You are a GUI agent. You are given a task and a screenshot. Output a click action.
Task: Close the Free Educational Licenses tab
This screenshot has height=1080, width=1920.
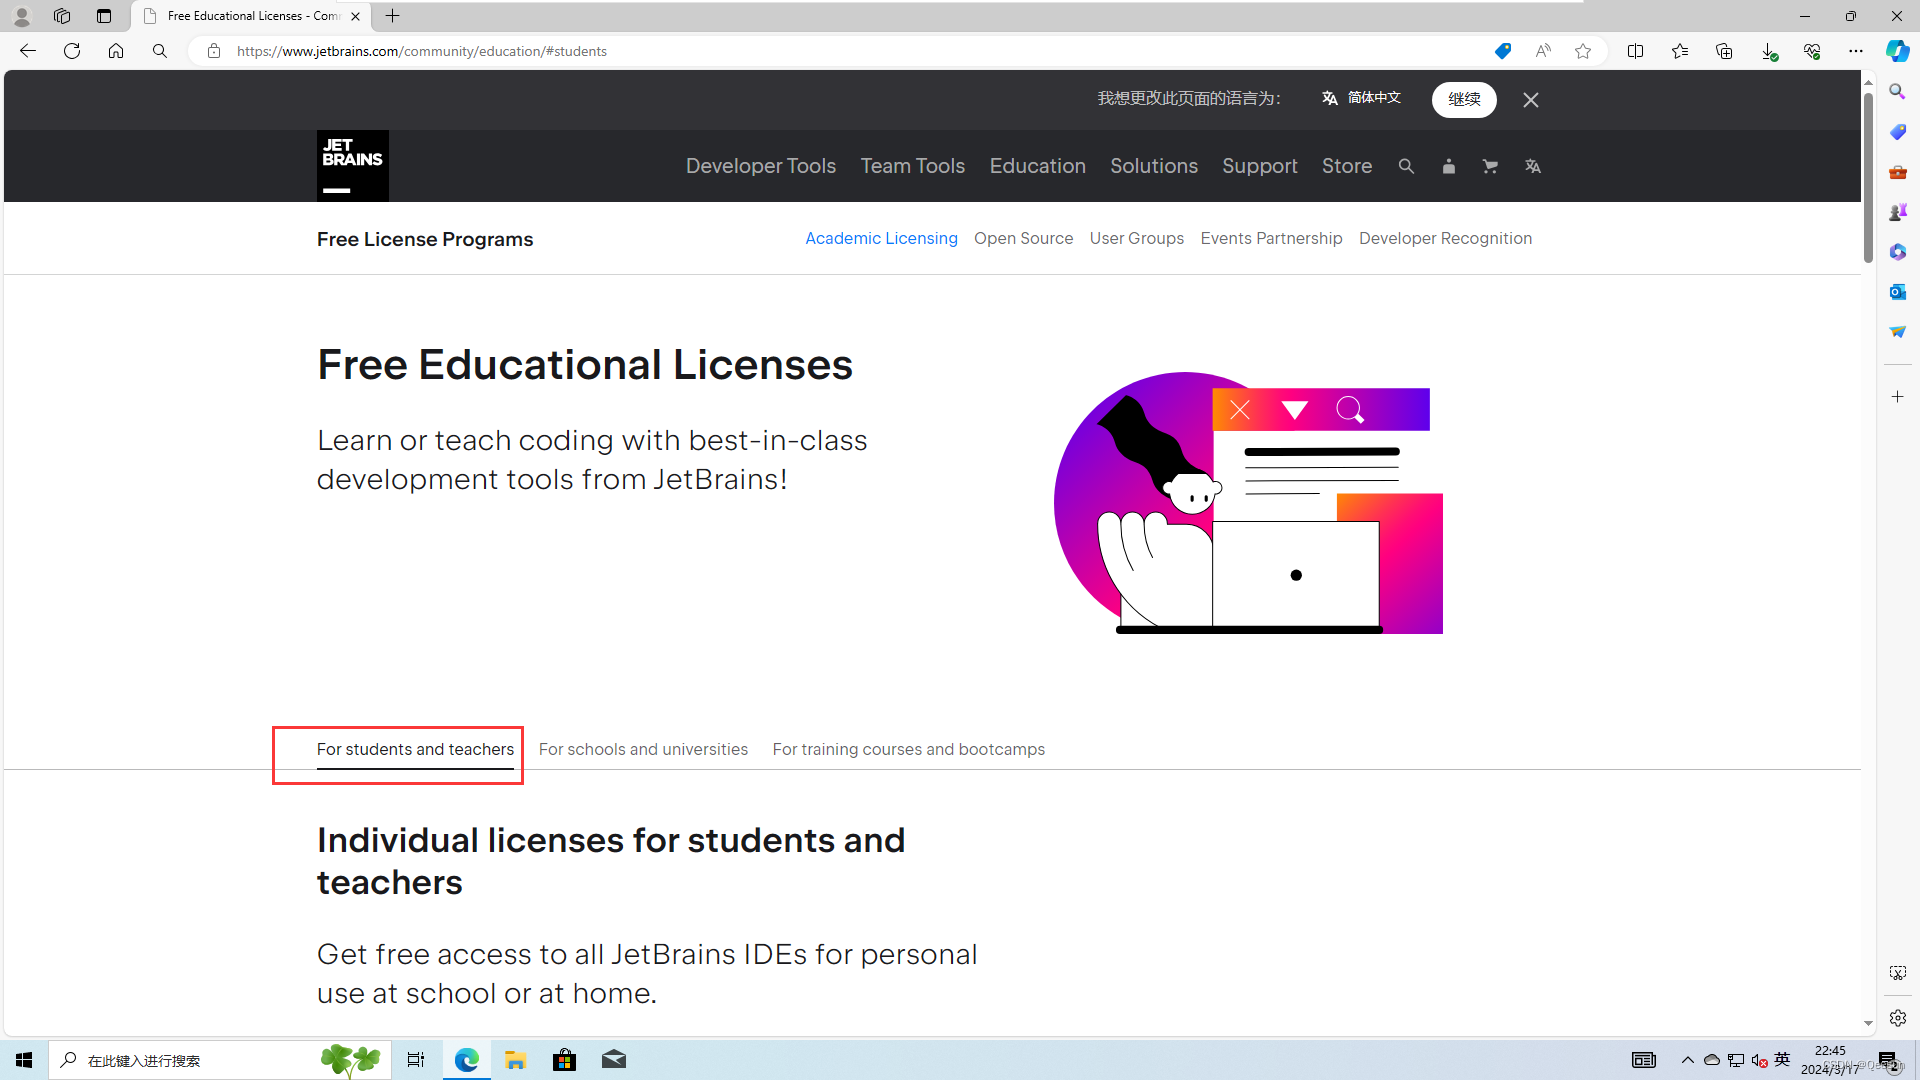355,16
